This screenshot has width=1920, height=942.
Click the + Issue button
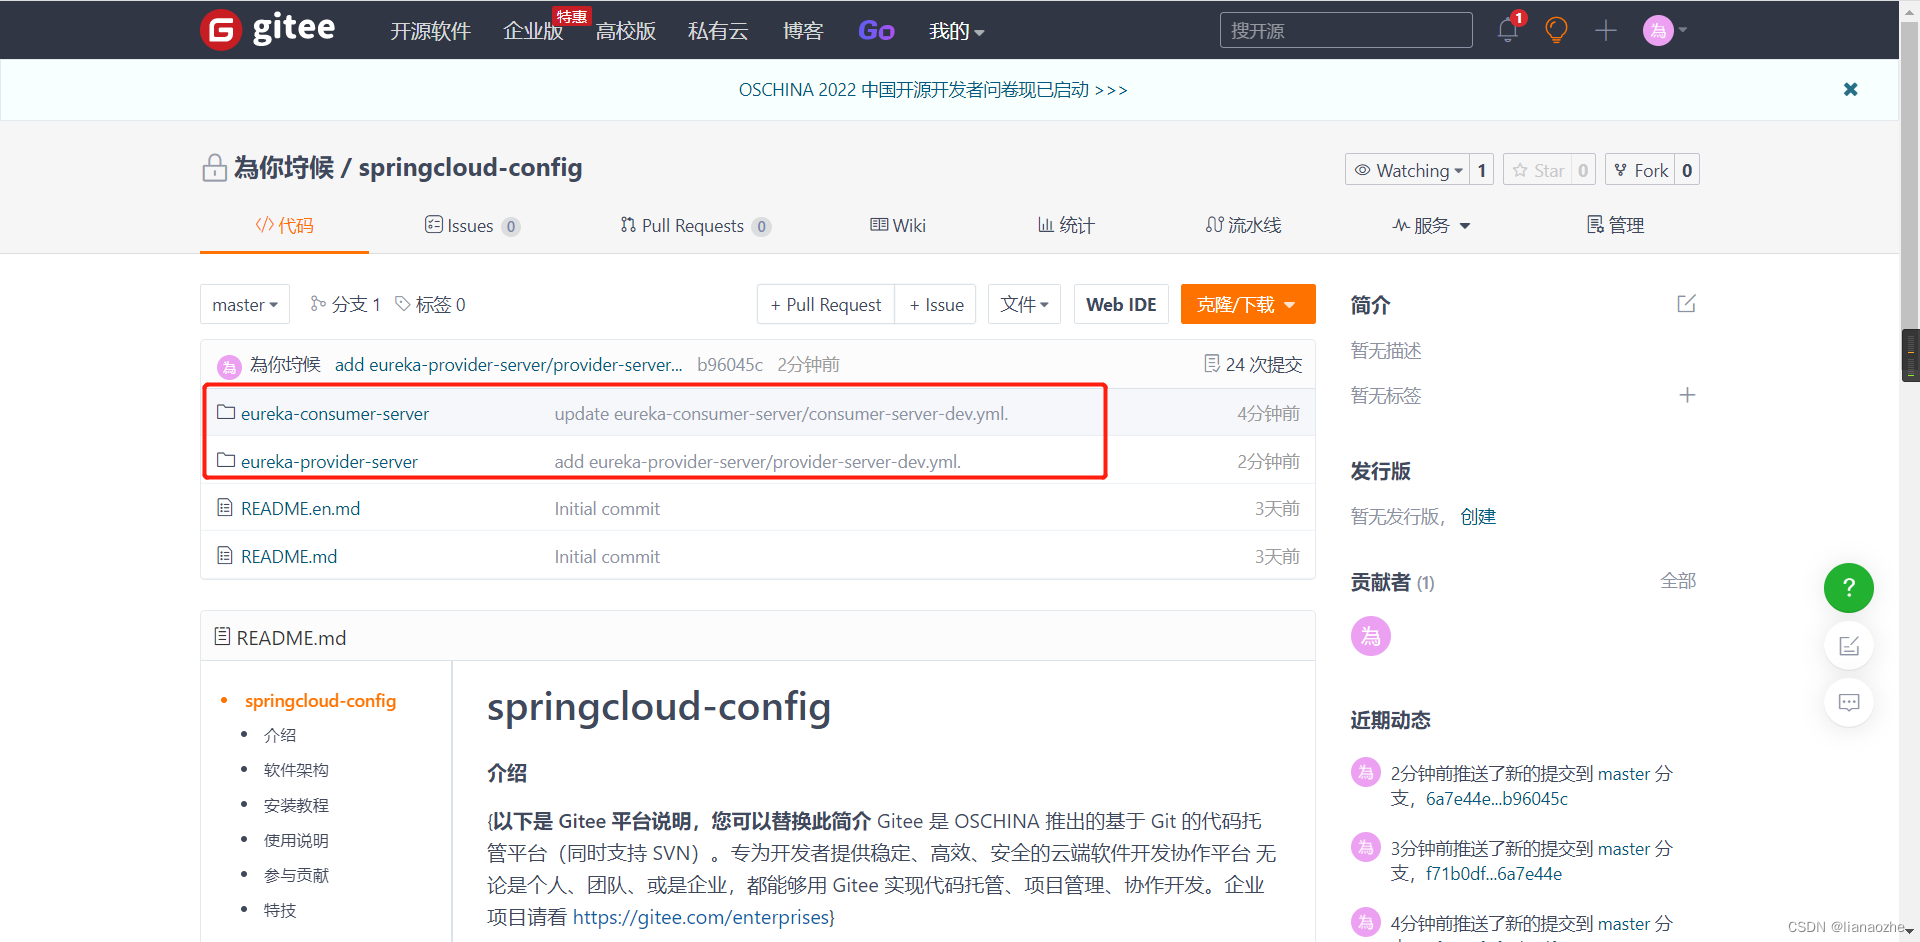click(936, 304)
